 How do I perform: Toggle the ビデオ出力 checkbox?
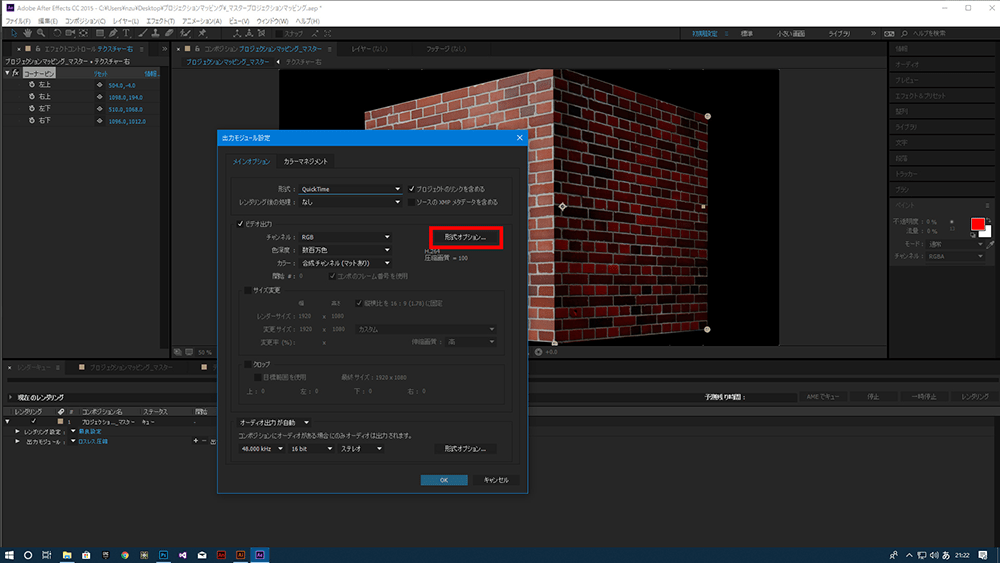pos(238,224)
